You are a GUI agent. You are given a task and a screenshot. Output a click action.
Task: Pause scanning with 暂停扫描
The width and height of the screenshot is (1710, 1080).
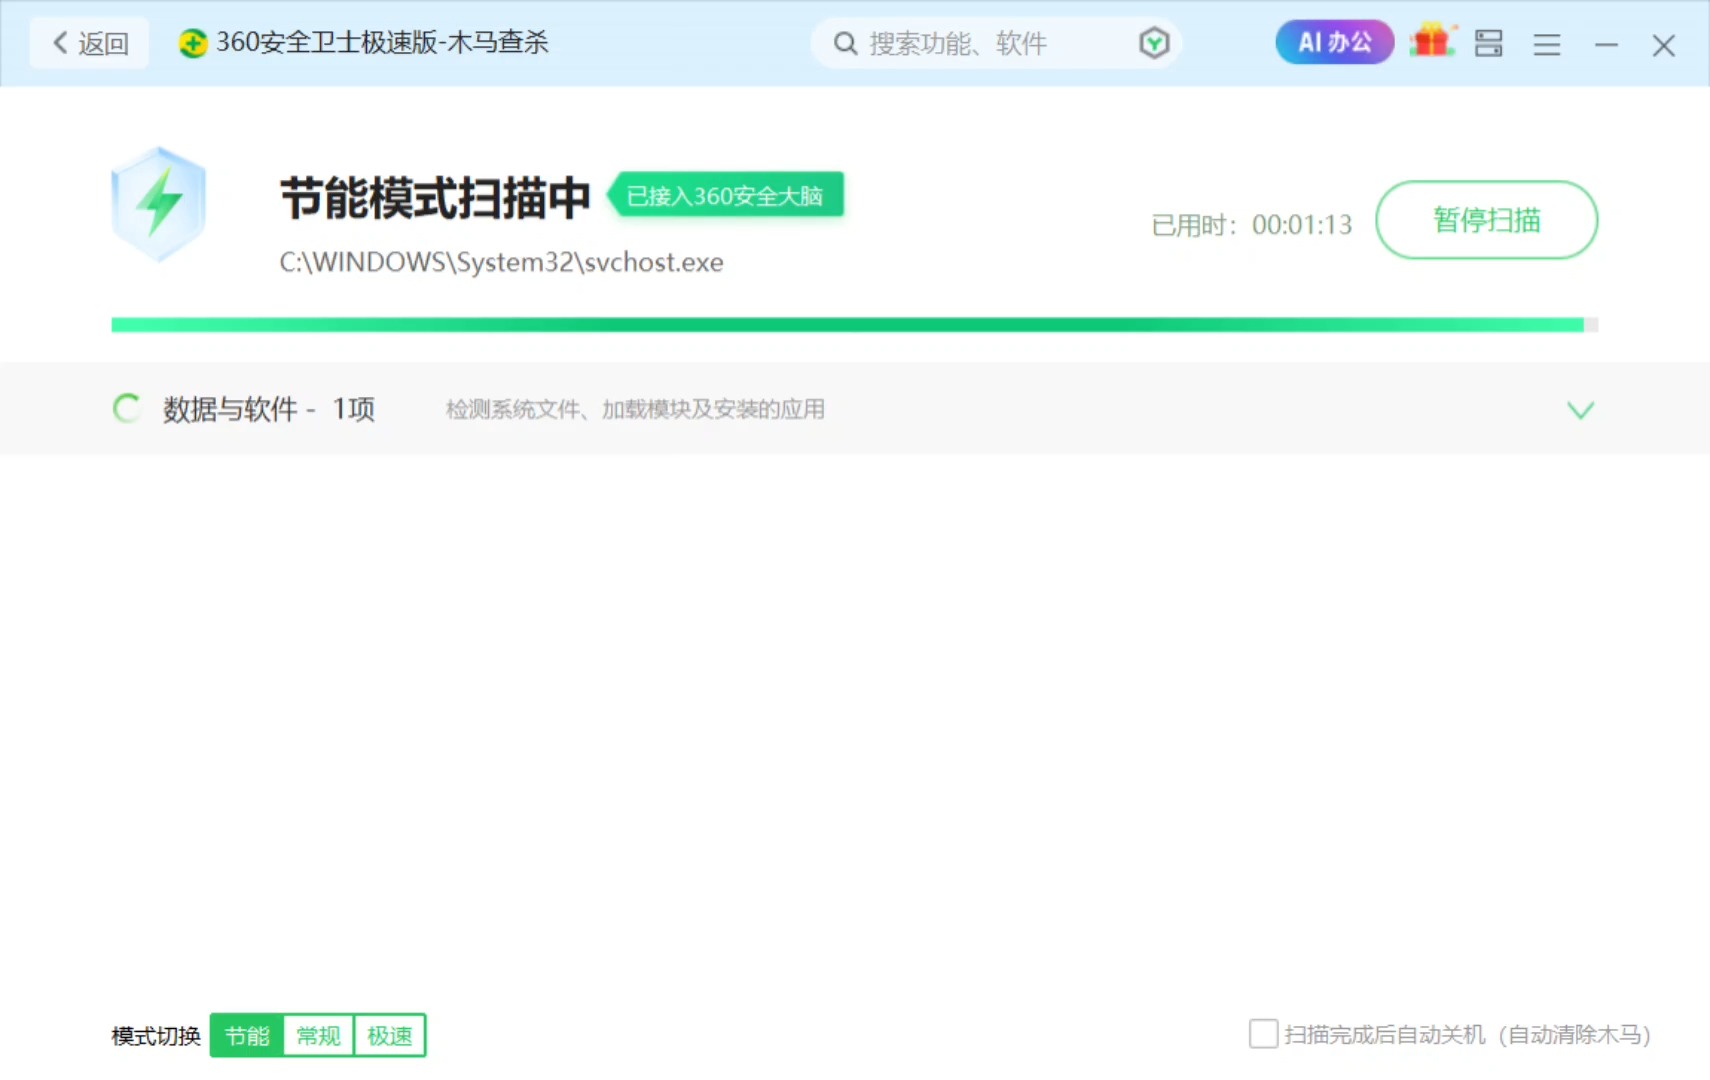point(1487,220)
